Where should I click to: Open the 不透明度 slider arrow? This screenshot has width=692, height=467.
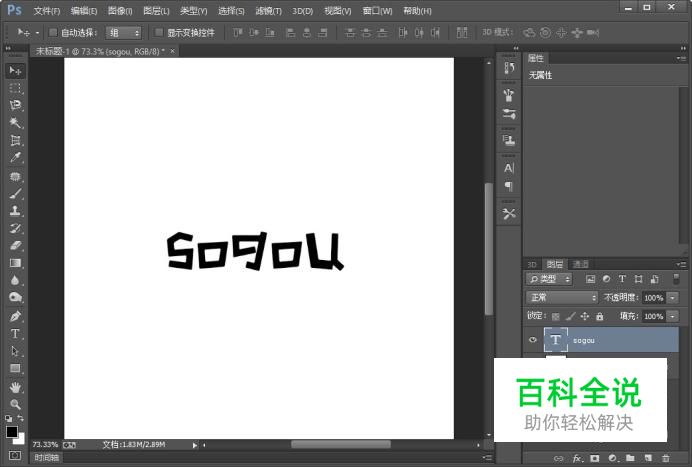coord(672,298)
